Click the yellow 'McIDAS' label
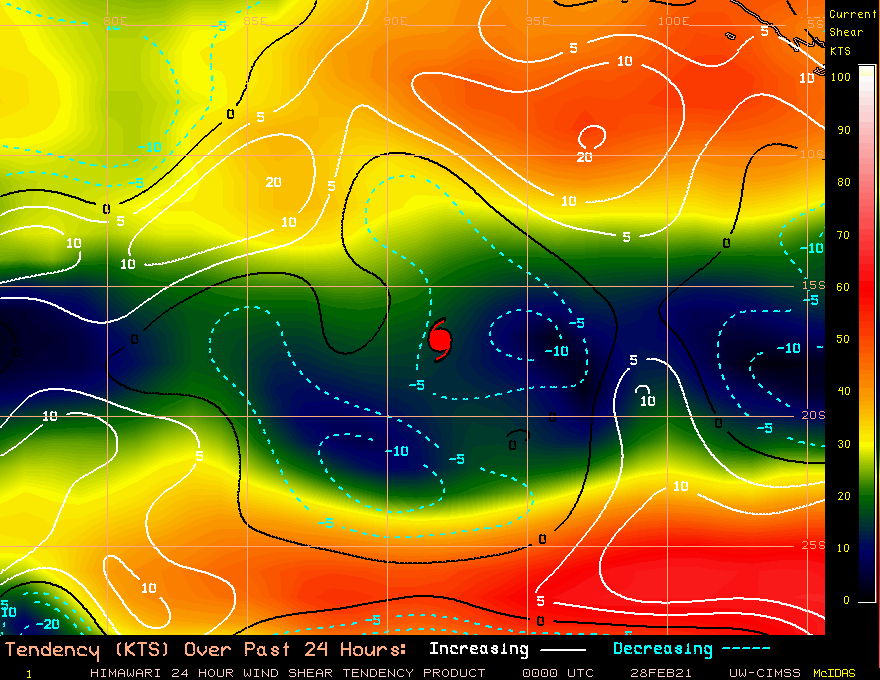 tap(834, 673)
